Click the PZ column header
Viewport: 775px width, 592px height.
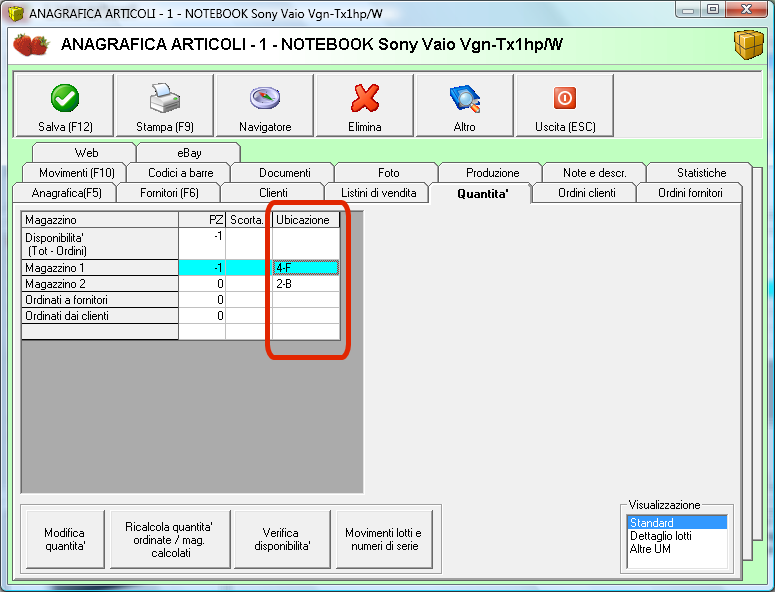coord(202,220)
